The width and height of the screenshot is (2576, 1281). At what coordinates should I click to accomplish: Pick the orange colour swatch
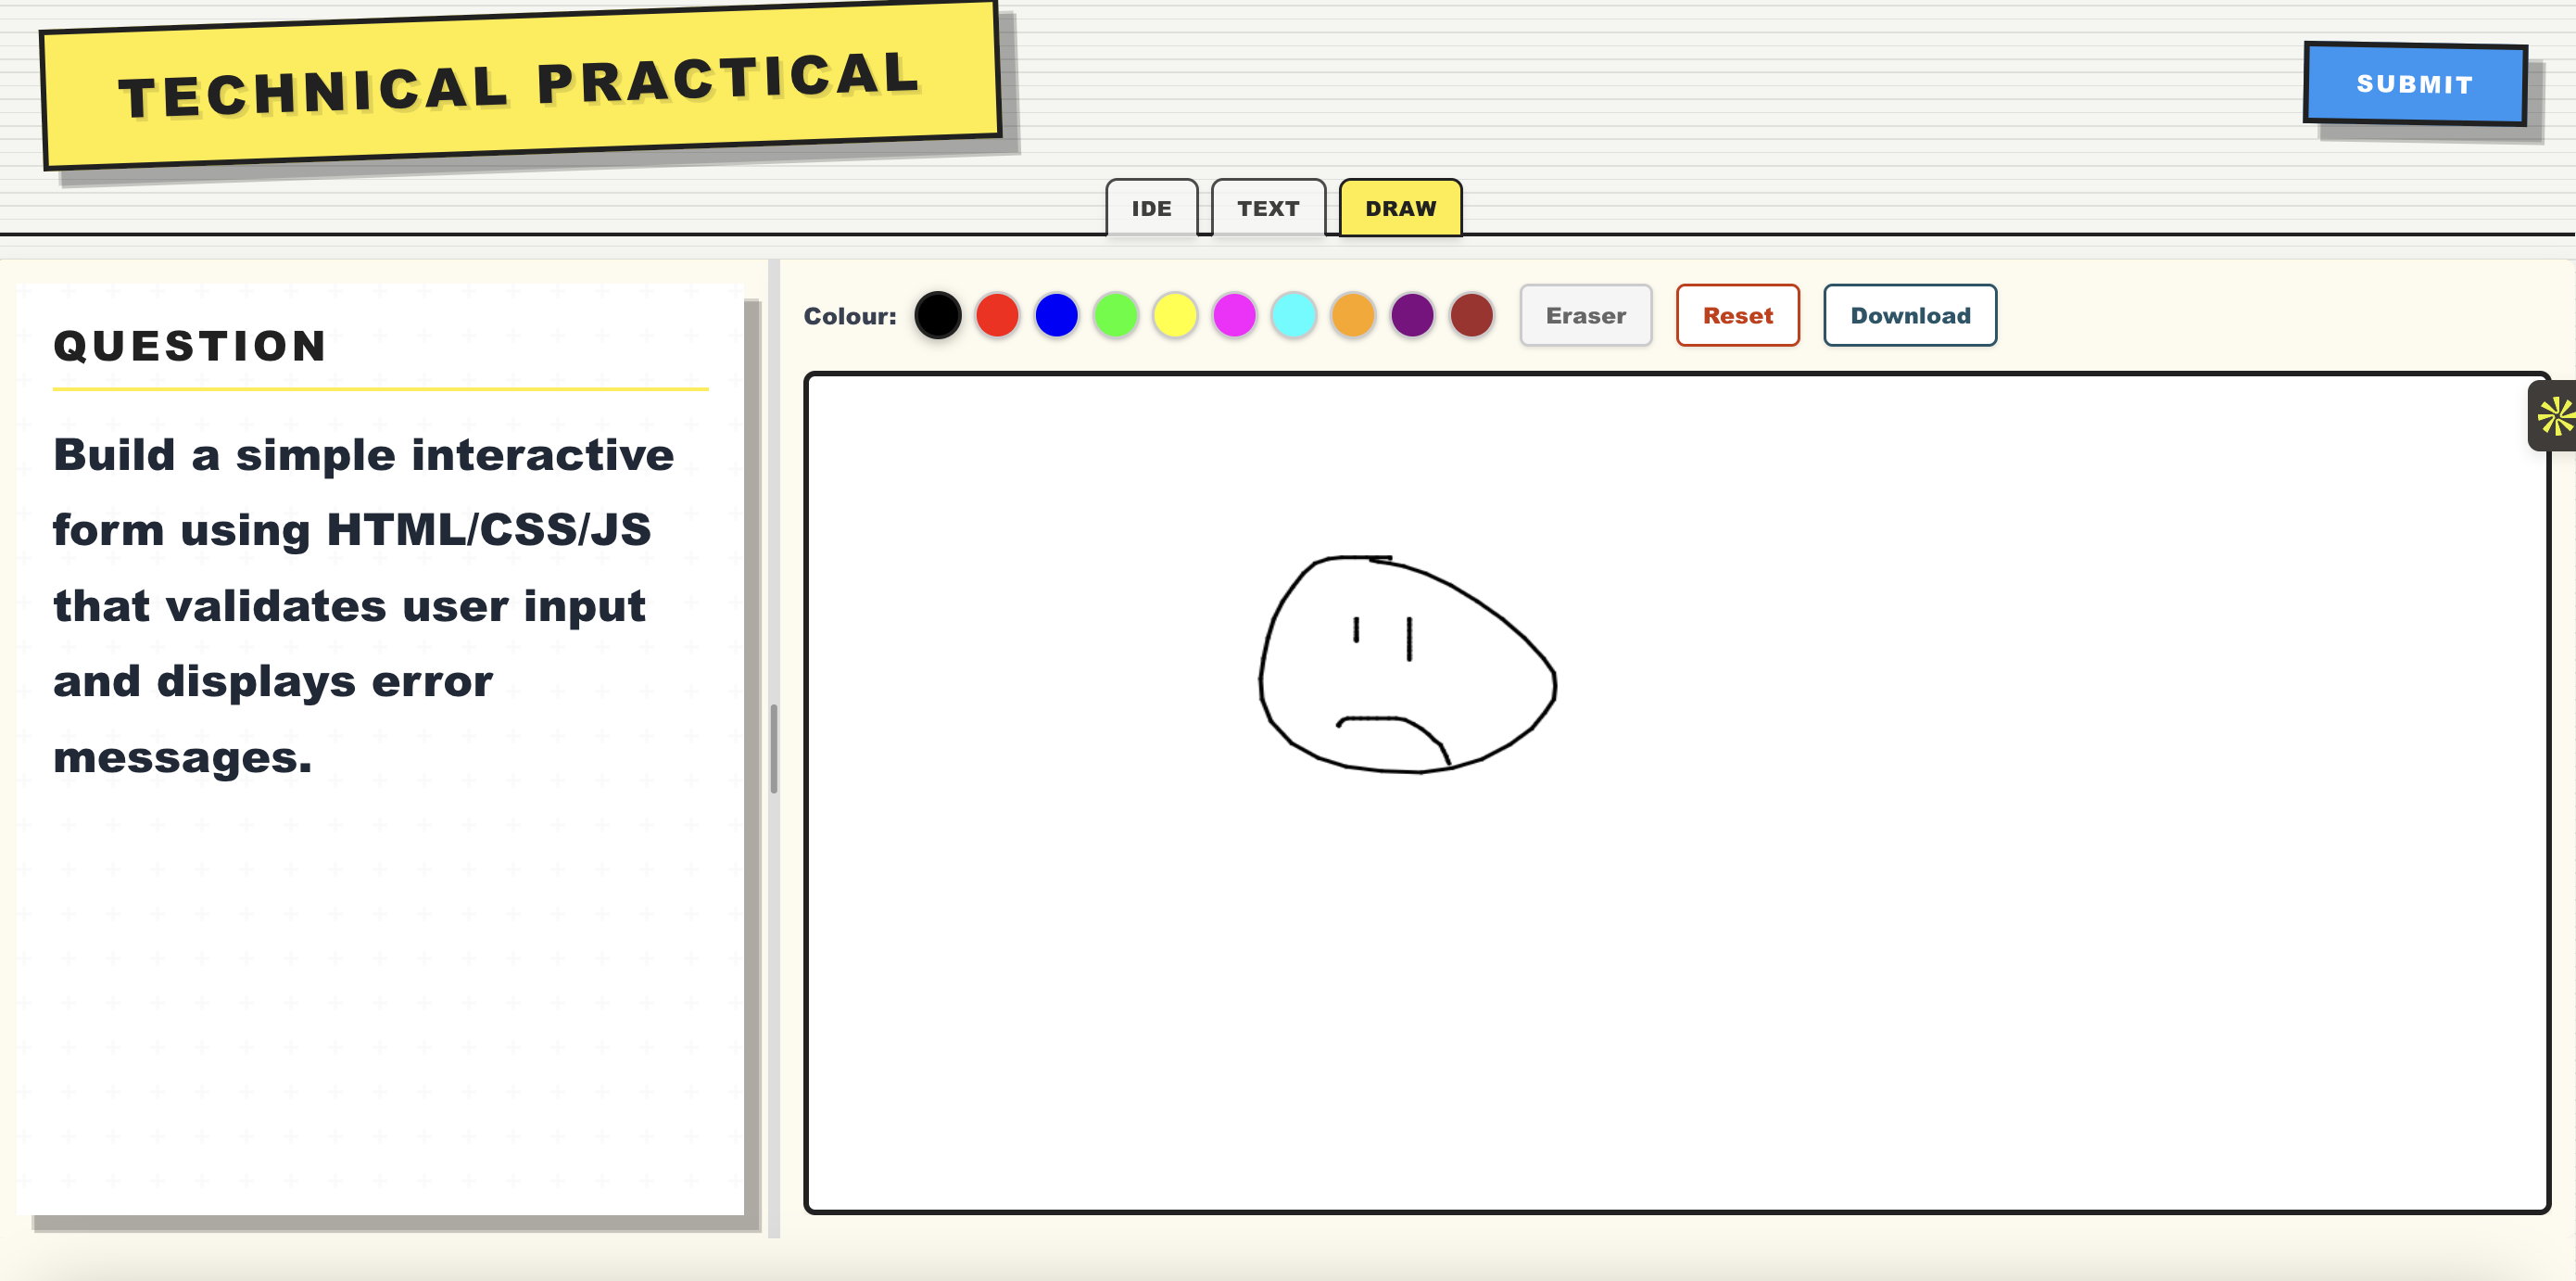click(x=1352, y=316)
